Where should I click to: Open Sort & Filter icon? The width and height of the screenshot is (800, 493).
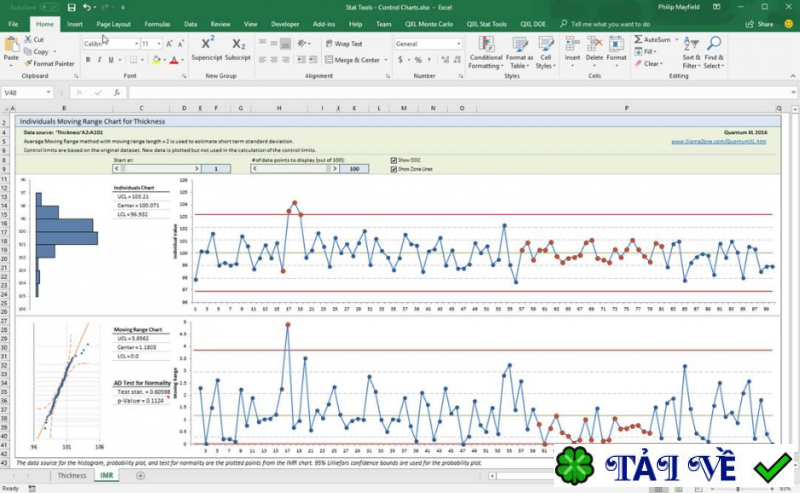(x=691, y=44)
